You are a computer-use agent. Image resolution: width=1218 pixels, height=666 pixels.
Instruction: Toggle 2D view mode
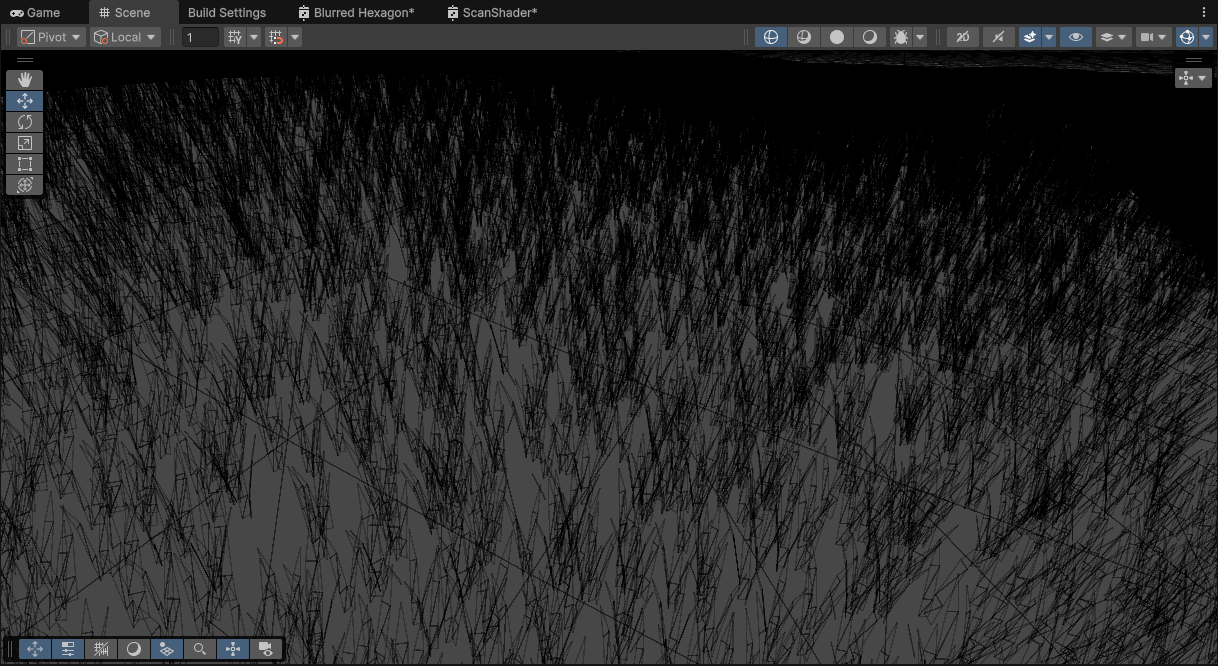click(x=962, y=37)
